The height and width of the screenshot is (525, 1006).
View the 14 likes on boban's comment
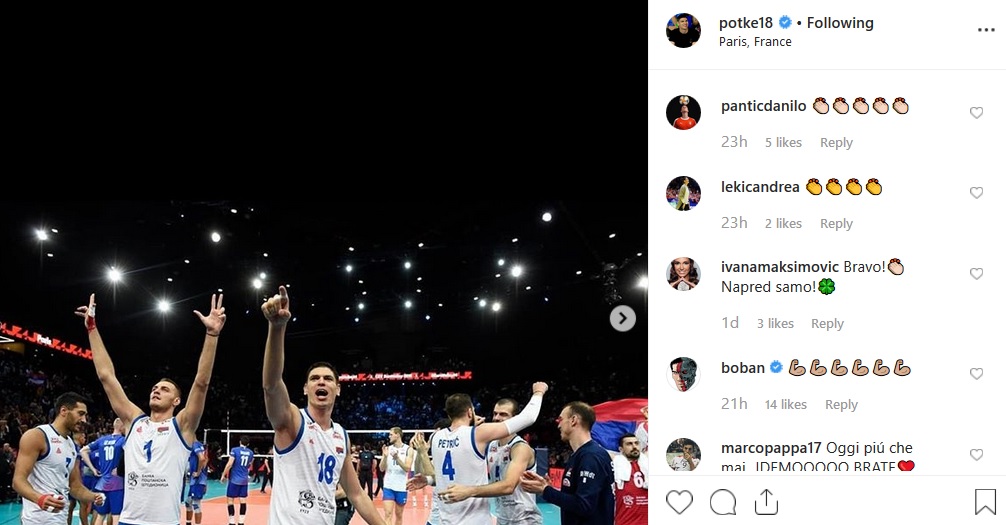[x=785, y=404]
